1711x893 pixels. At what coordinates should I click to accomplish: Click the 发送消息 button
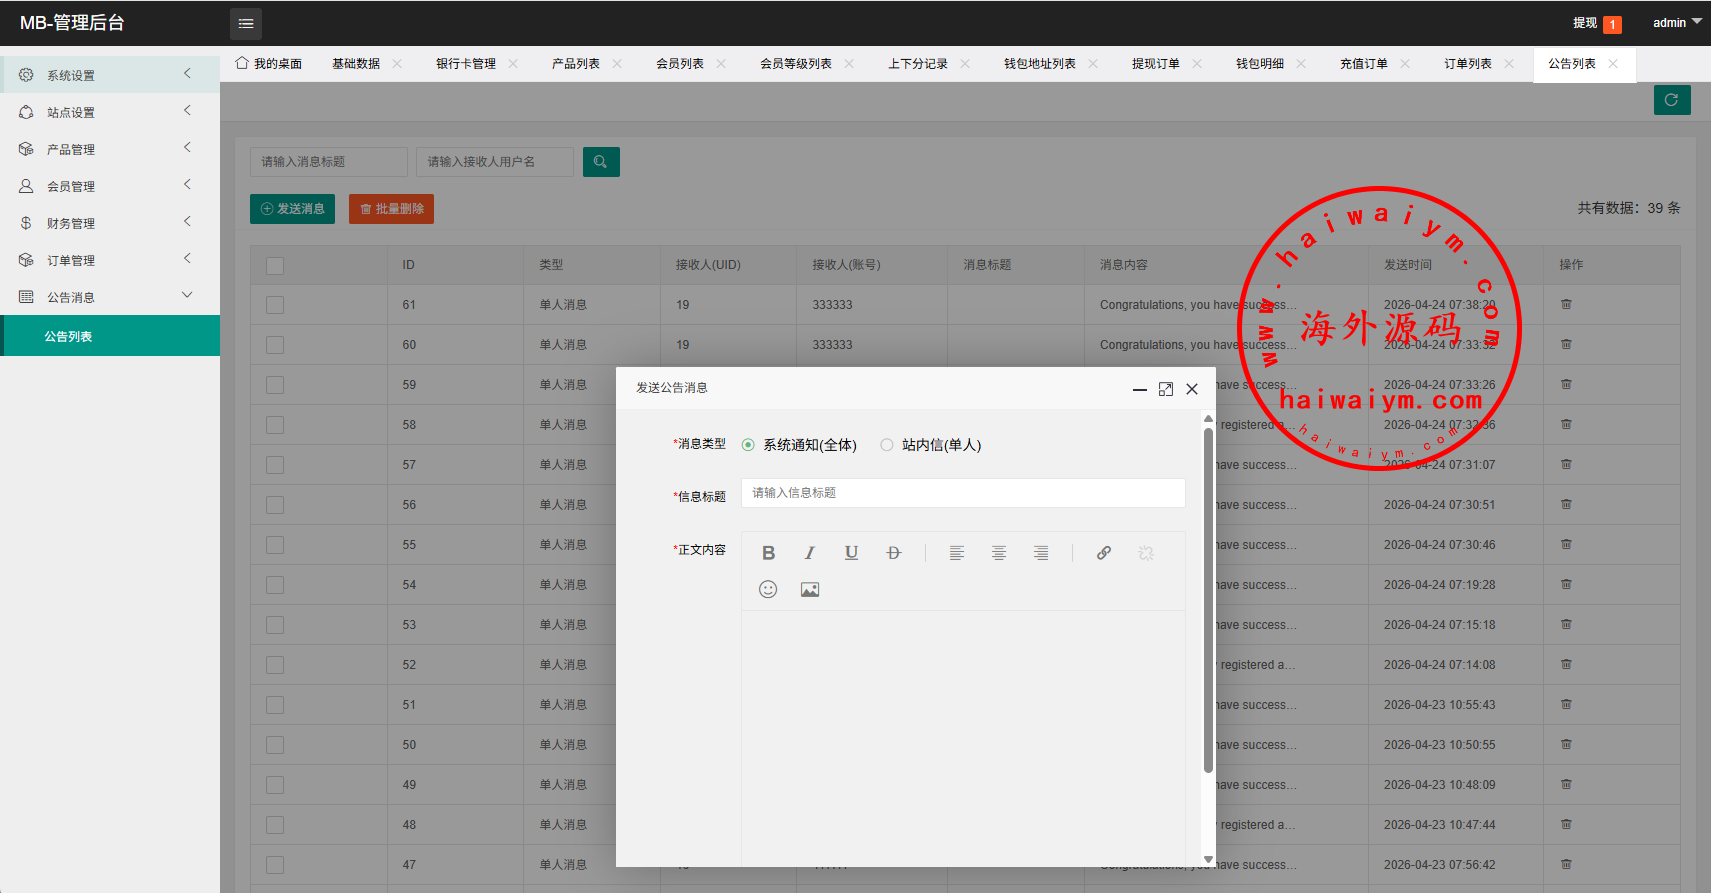292,209
